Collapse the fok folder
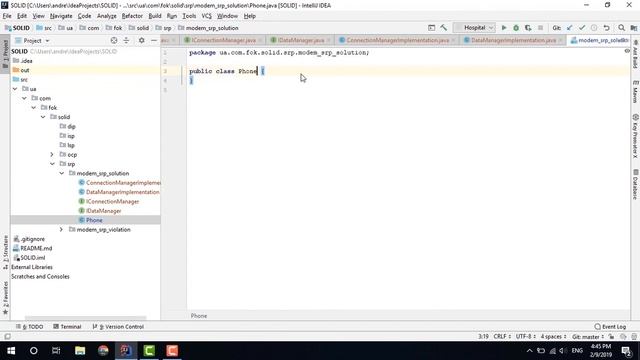 pyautogui.click(x=34, y=108)
